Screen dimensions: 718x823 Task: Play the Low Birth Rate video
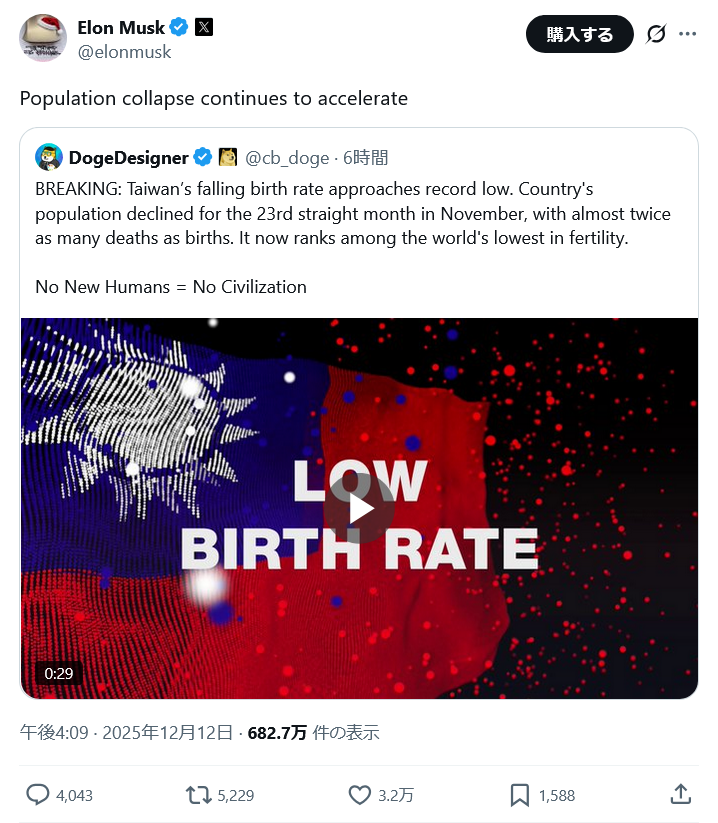pyautogui.click(x=359, y=508)
